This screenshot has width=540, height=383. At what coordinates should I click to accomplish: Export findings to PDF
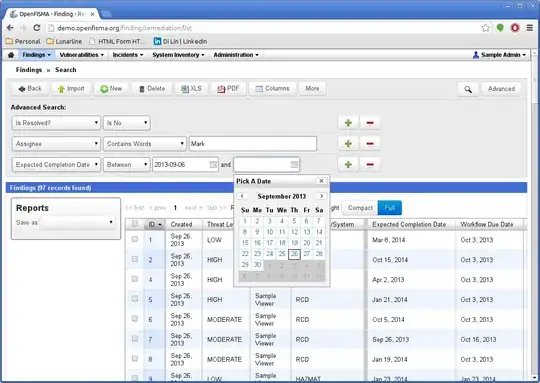tap(228, 89)
